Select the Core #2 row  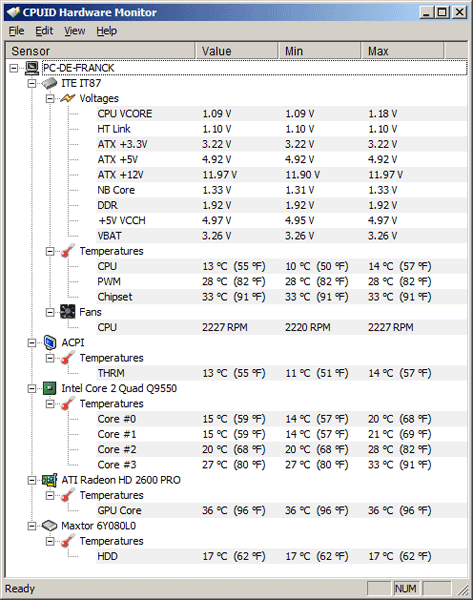tap(281, 450)
